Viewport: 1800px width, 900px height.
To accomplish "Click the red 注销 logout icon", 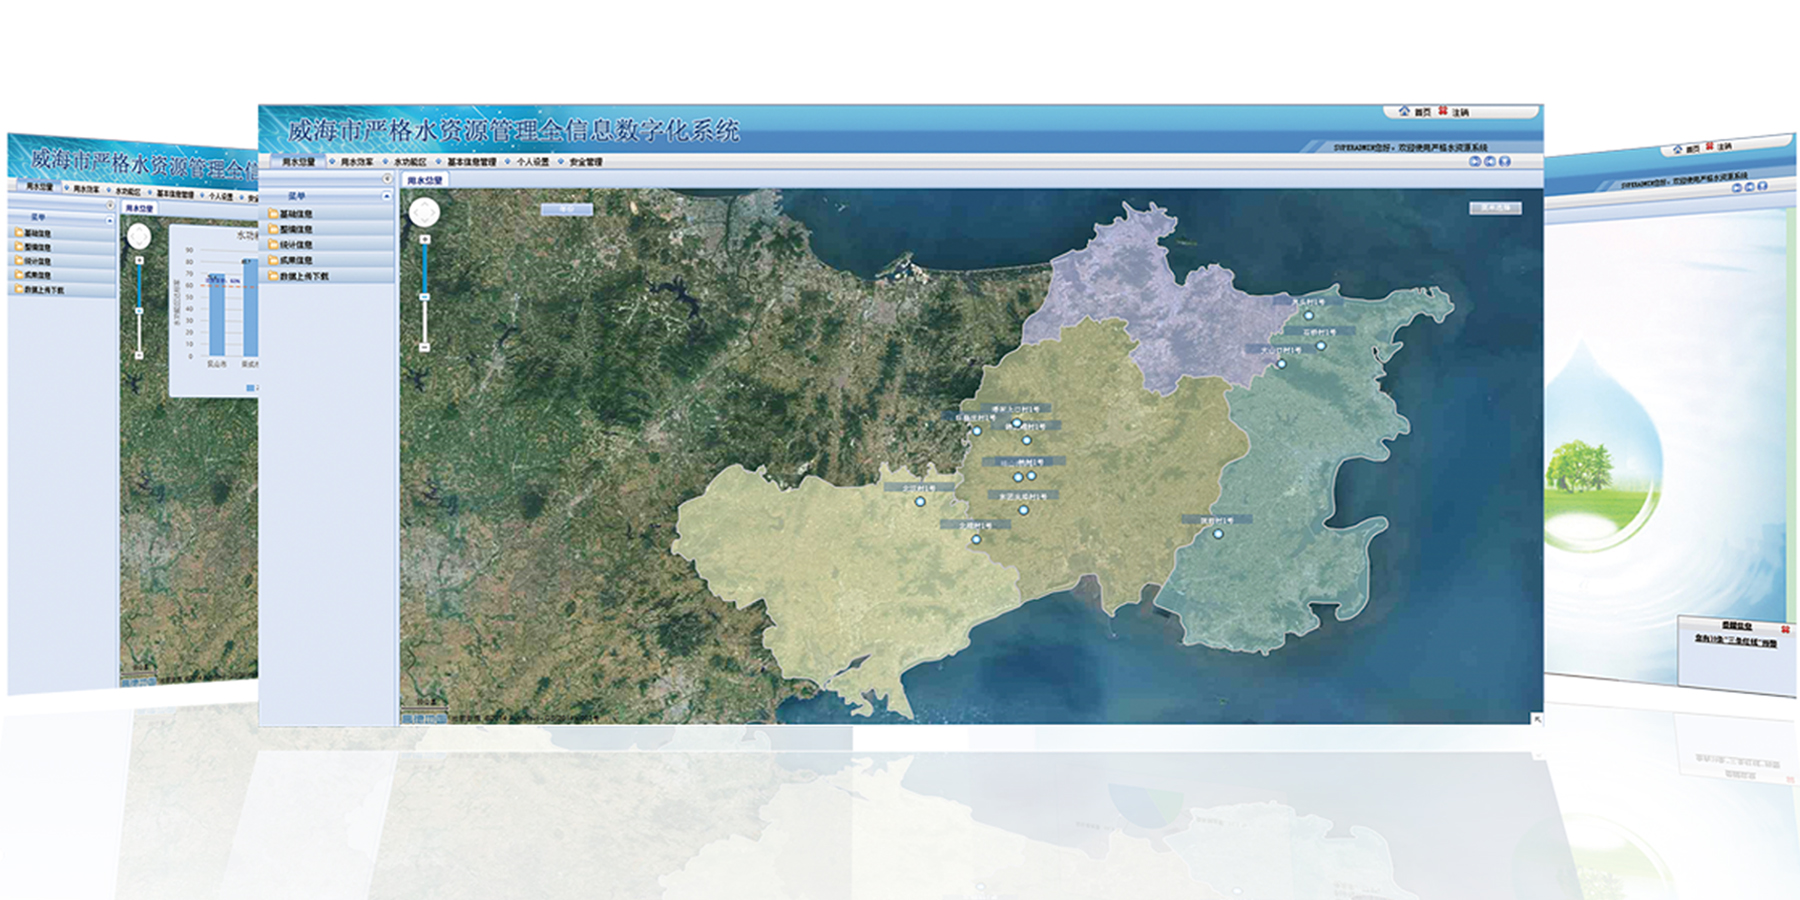I will click(1443, 112).
